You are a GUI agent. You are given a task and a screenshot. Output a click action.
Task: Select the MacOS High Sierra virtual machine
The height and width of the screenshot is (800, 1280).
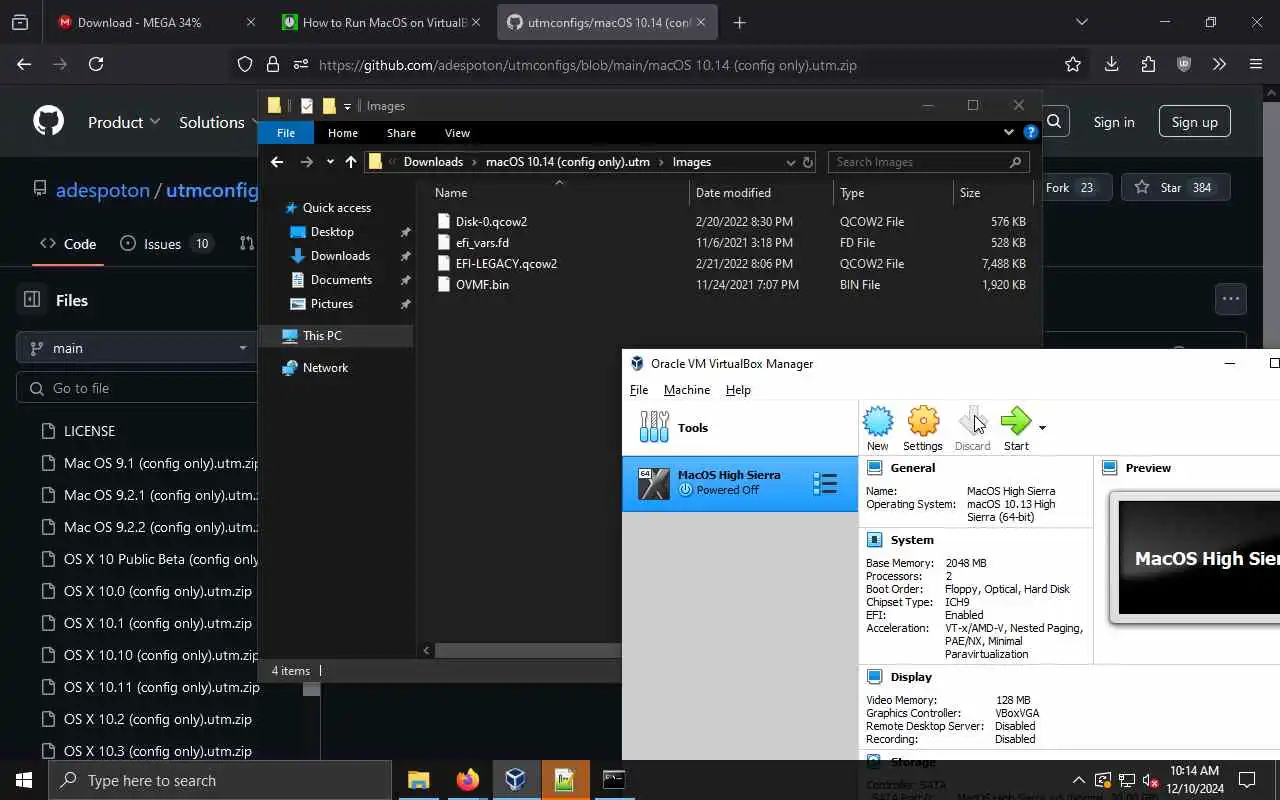click(740, 483)
